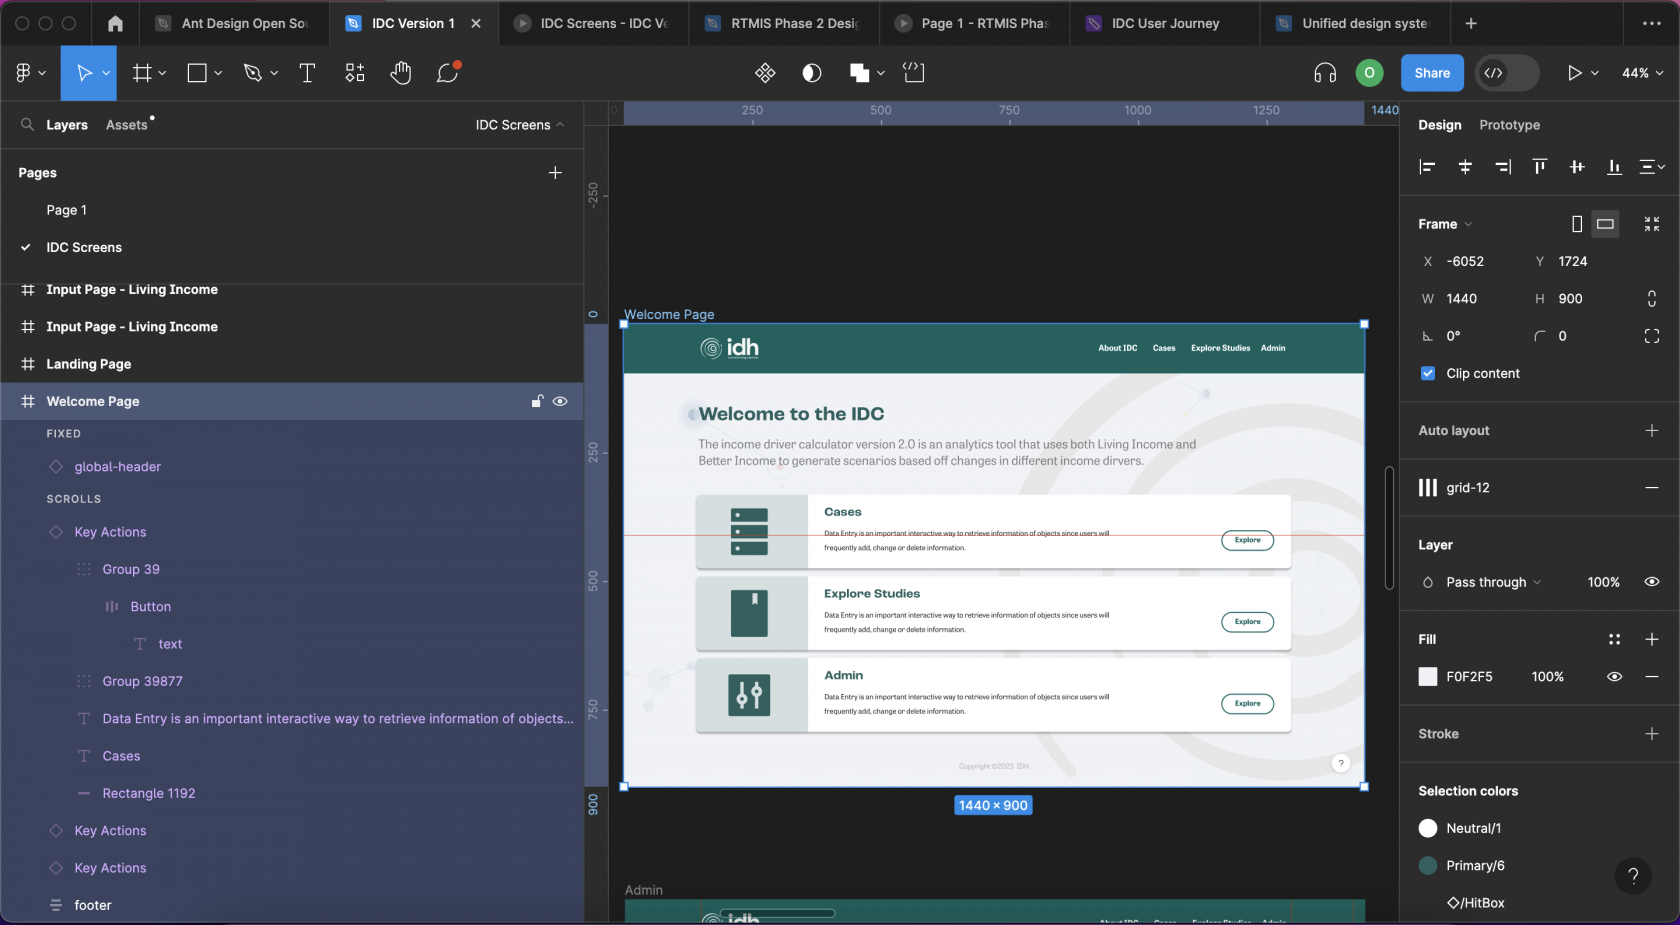Click the Boolean union icon
The width and height of the screenshot is (1680, 925).
859,73
